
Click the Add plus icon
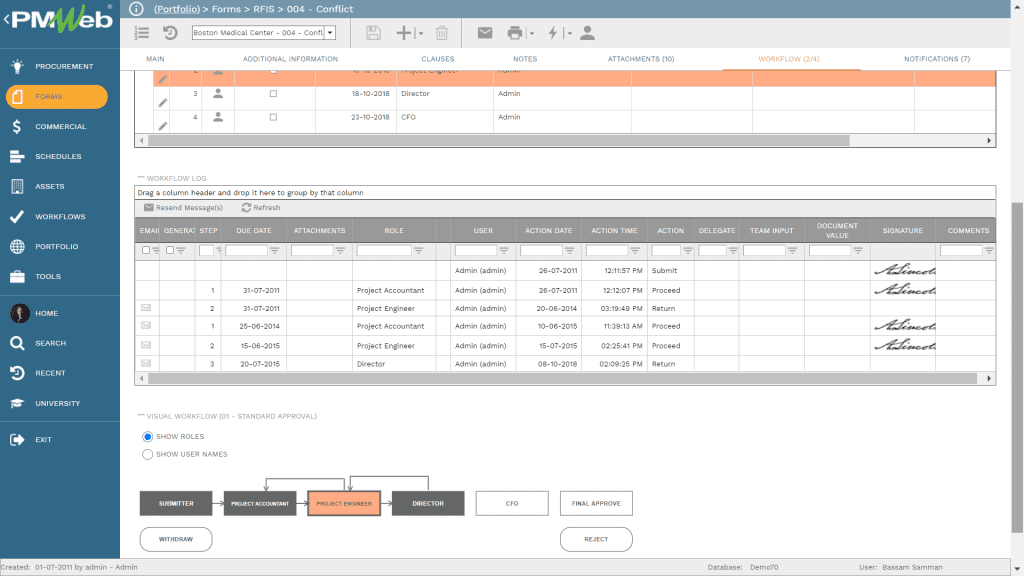(404, 33)
